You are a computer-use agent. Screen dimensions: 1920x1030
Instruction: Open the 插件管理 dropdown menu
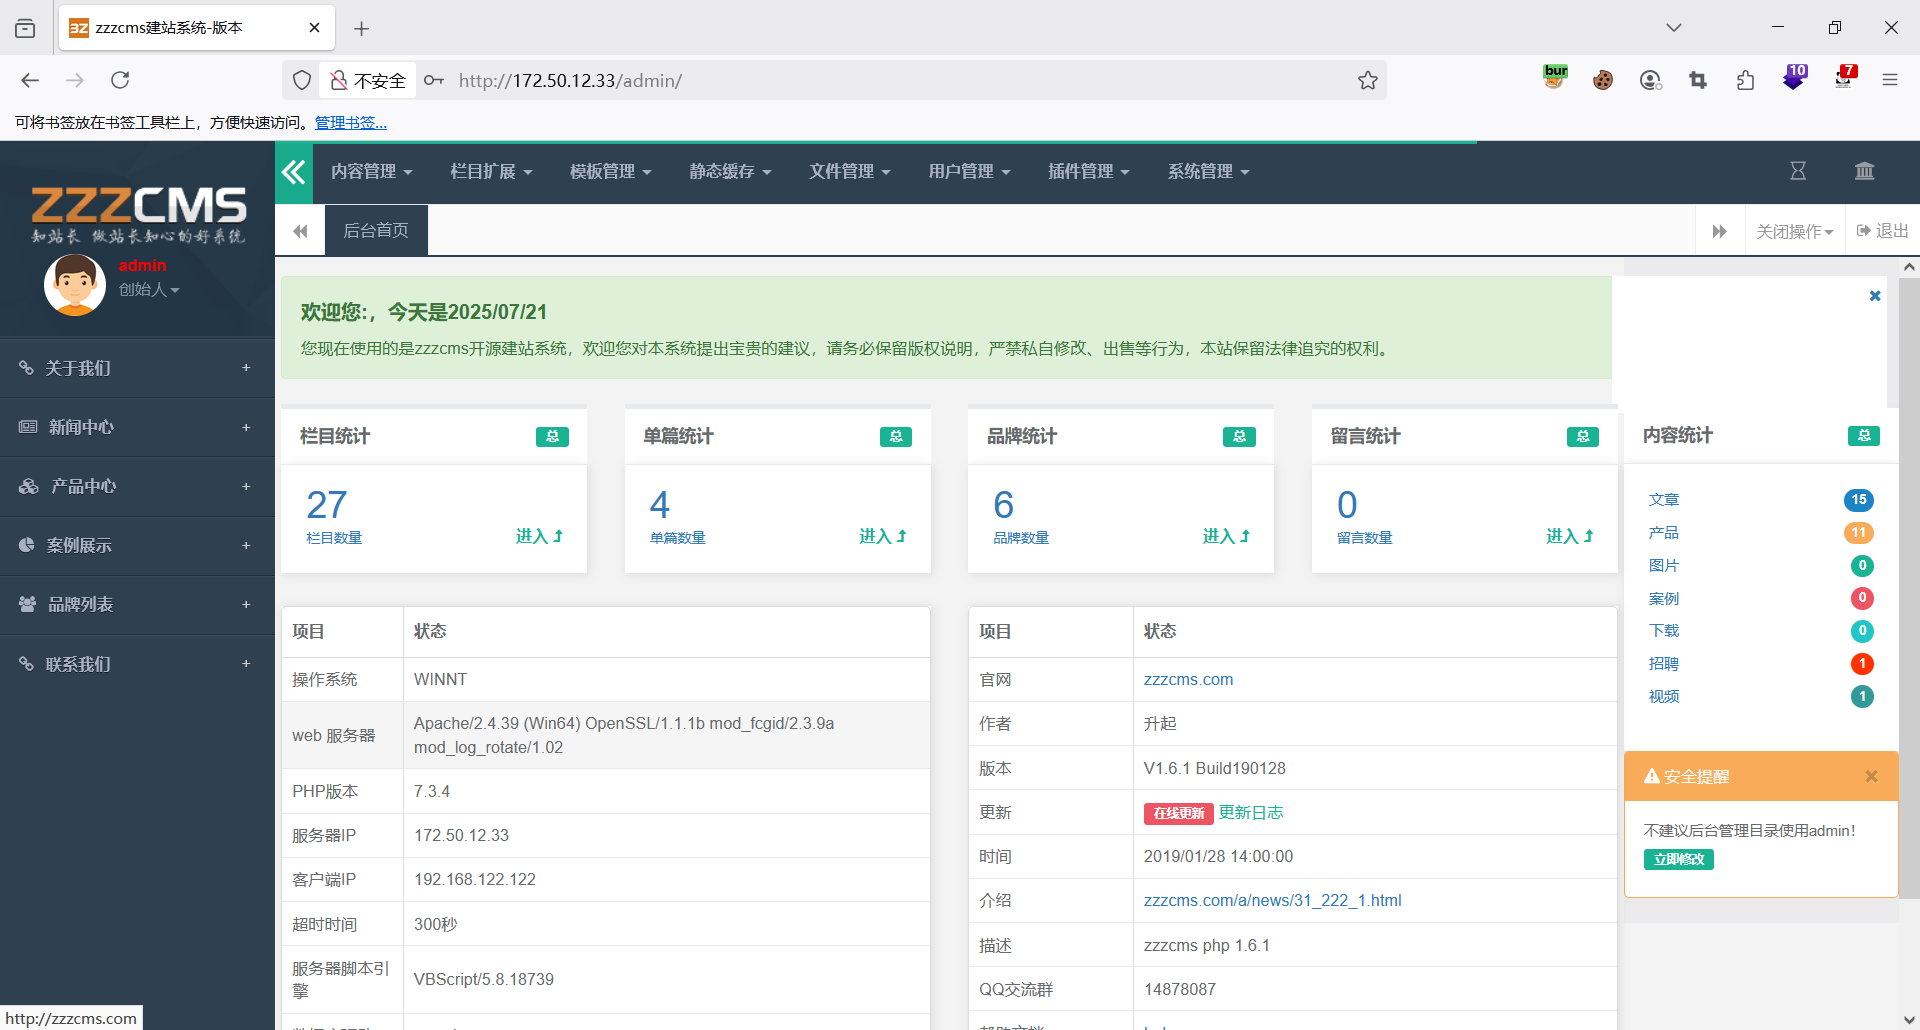pos(1089,172)
